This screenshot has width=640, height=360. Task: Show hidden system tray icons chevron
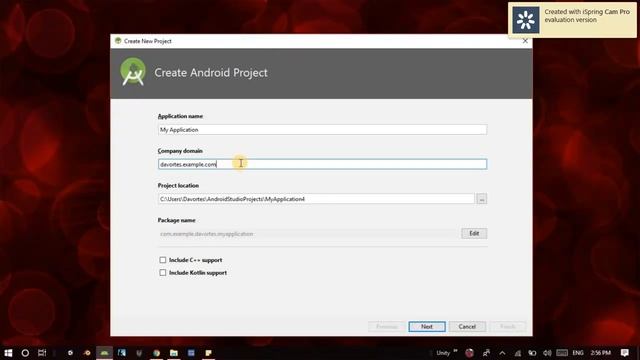point(502,353)
